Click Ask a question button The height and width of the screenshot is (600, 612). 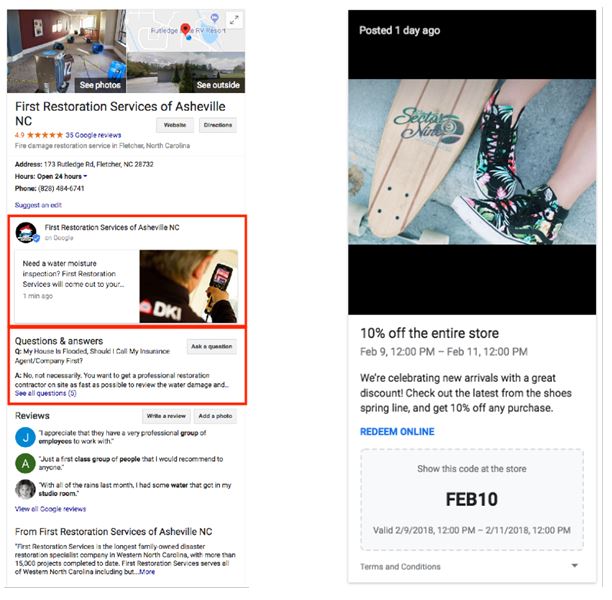212,347
